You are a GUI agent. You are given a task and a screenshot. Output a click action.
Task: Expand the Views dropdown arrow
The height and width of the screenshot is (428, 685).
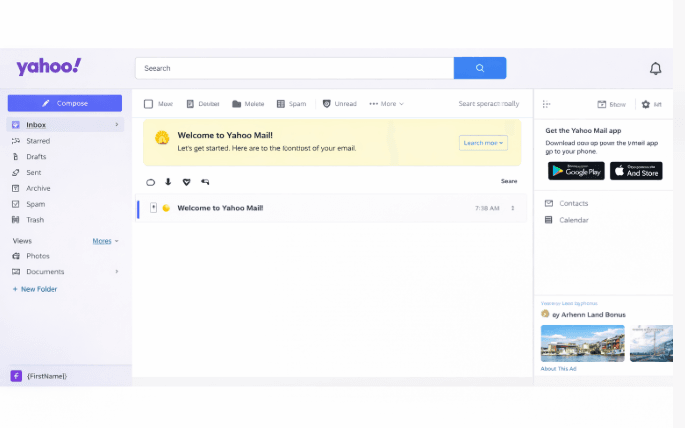pyautogui.click(x=117, y=241)
